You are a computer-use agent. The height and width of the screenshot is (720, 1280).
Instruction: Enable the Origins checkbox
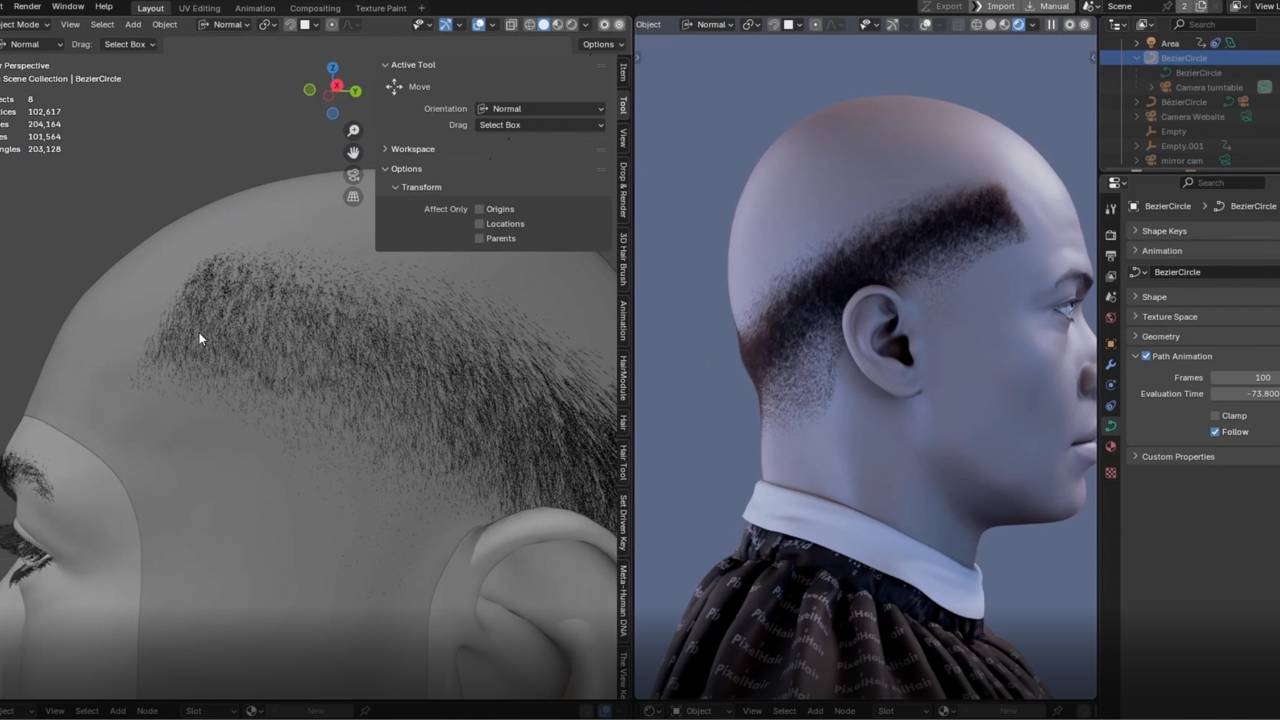pyautogui.click(x=479, y=209)
